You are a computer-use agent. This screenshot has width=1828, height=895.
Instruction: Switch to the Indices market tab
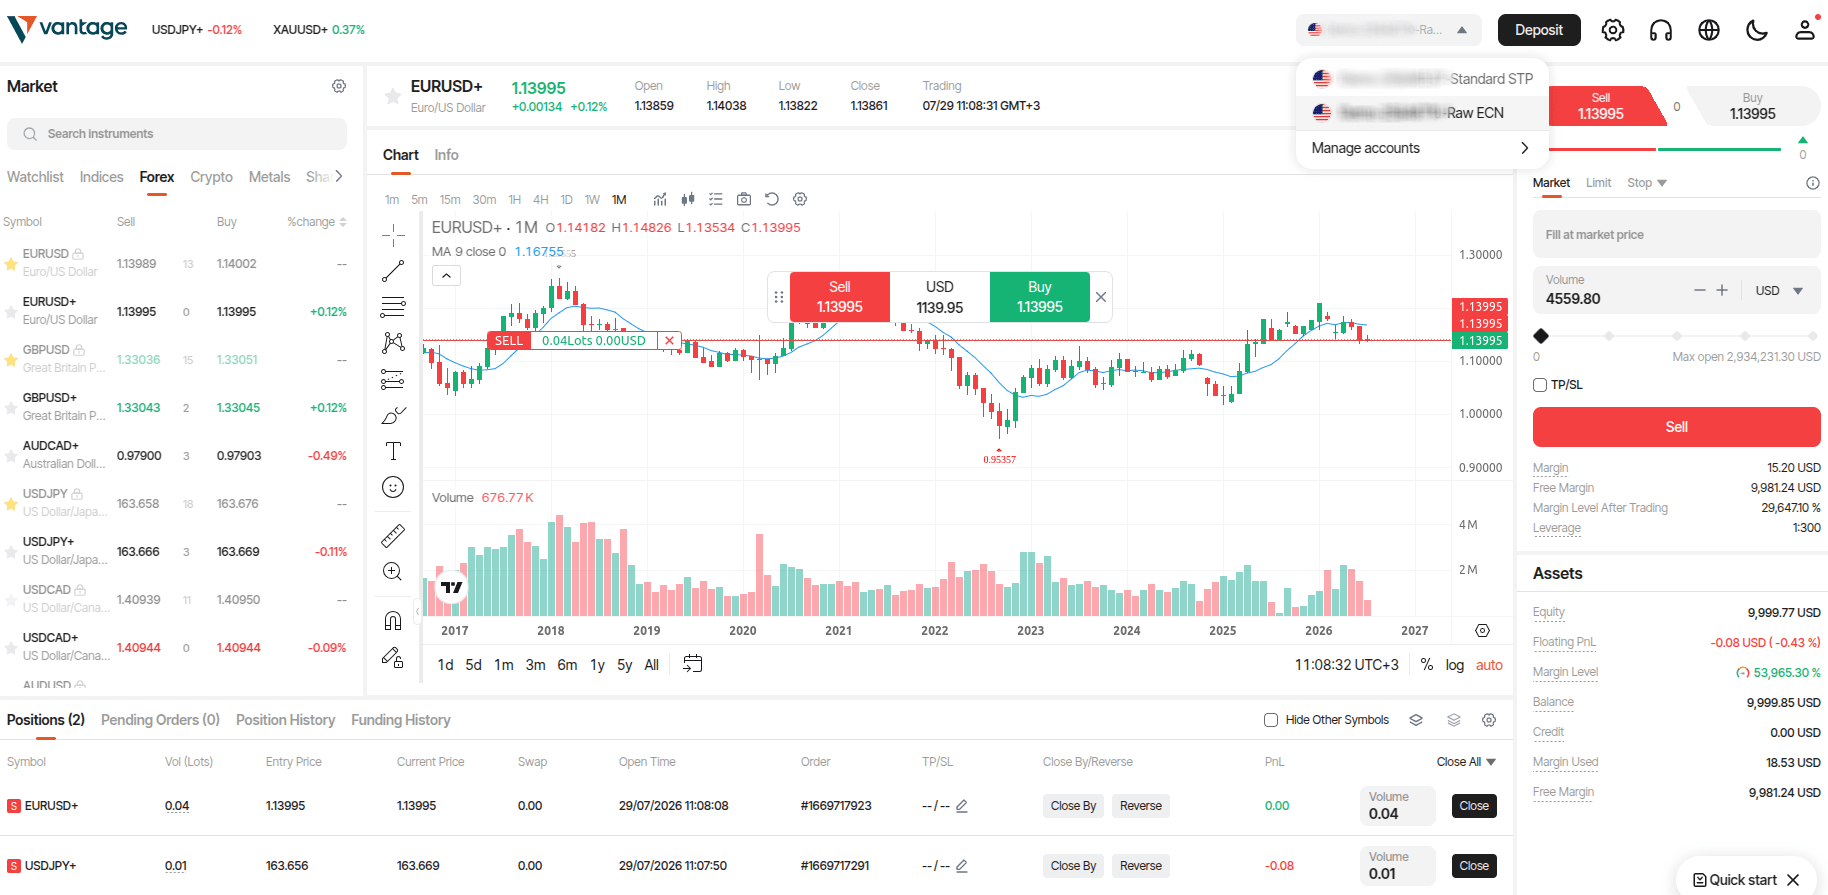pos(102,177)
